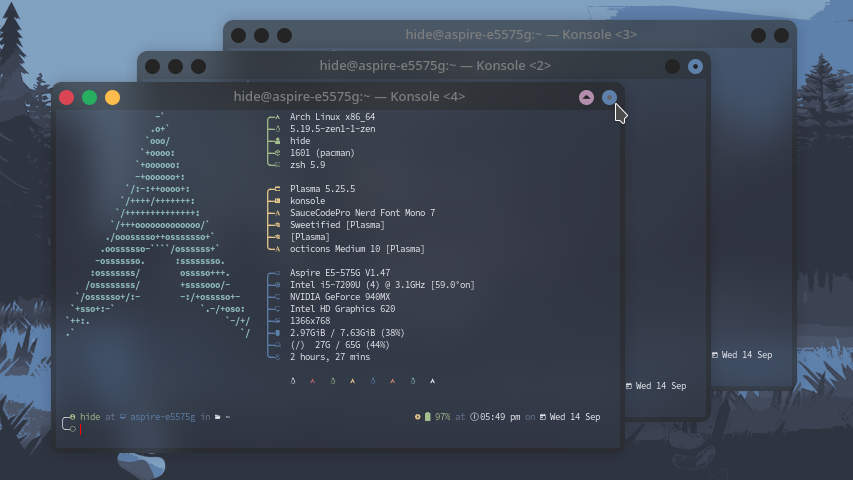Click the desktop icon beside 'Plasma 5.25.5'
853x480 pixels.
(277, 189)
